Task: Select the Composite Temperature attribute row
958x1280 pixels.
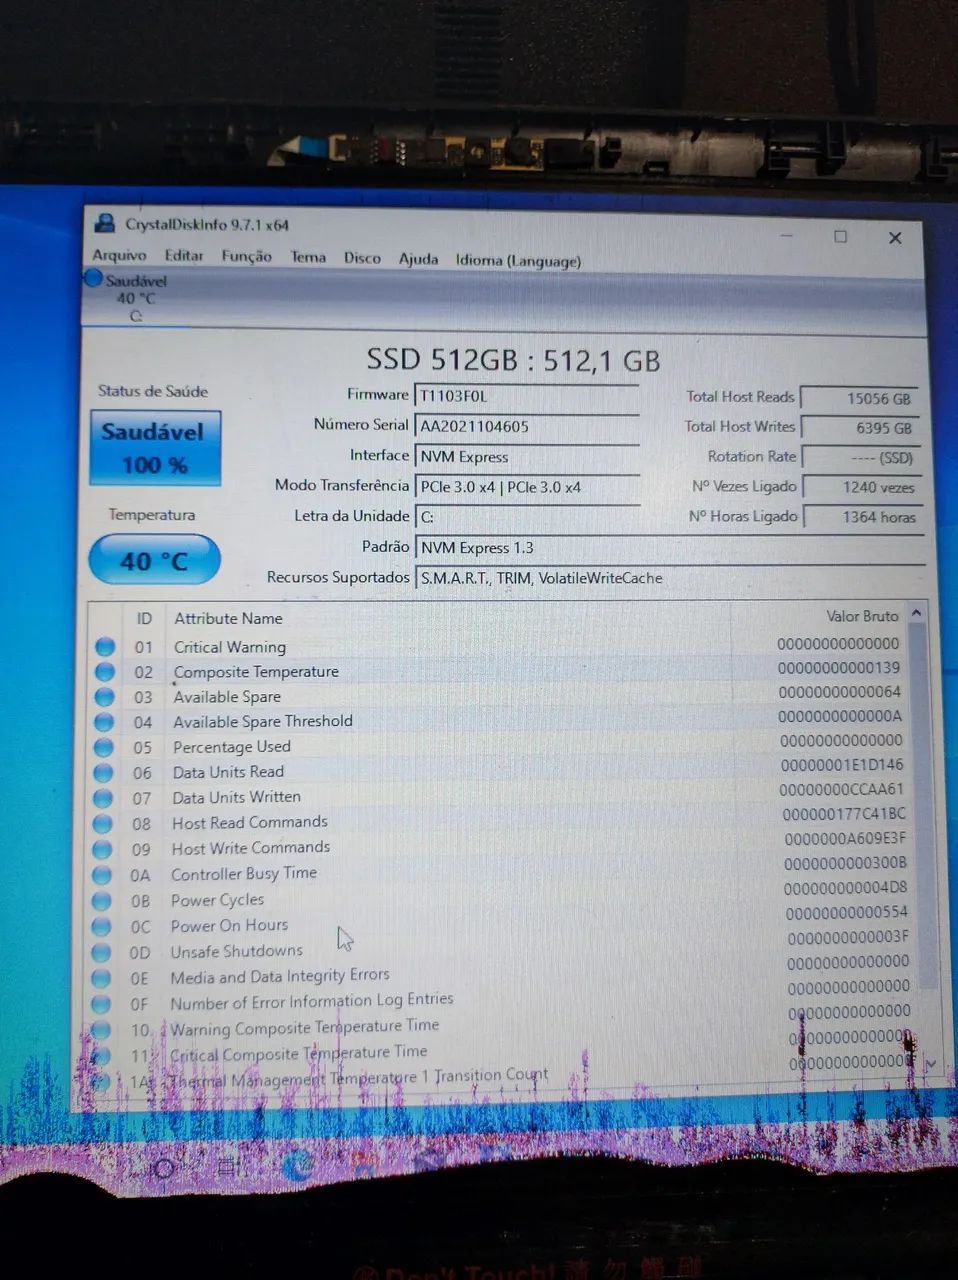Action: [x=500, y=671]
